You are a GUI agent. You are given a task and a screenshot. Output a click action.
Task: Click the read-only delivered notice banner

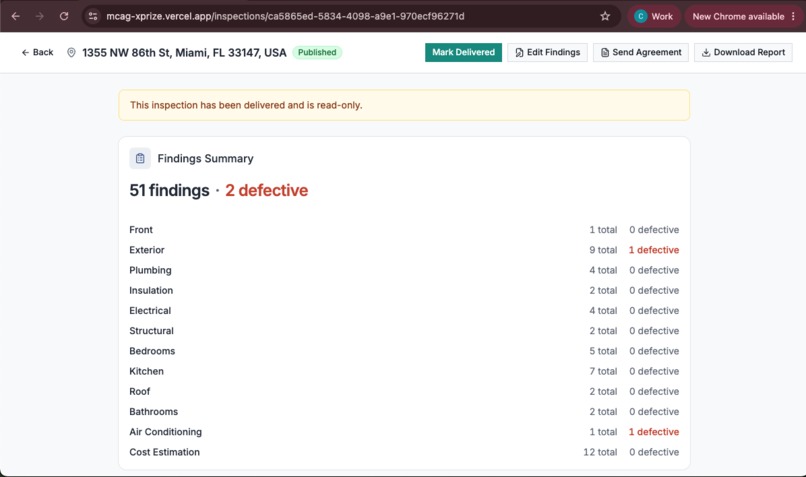click(404, 105)
